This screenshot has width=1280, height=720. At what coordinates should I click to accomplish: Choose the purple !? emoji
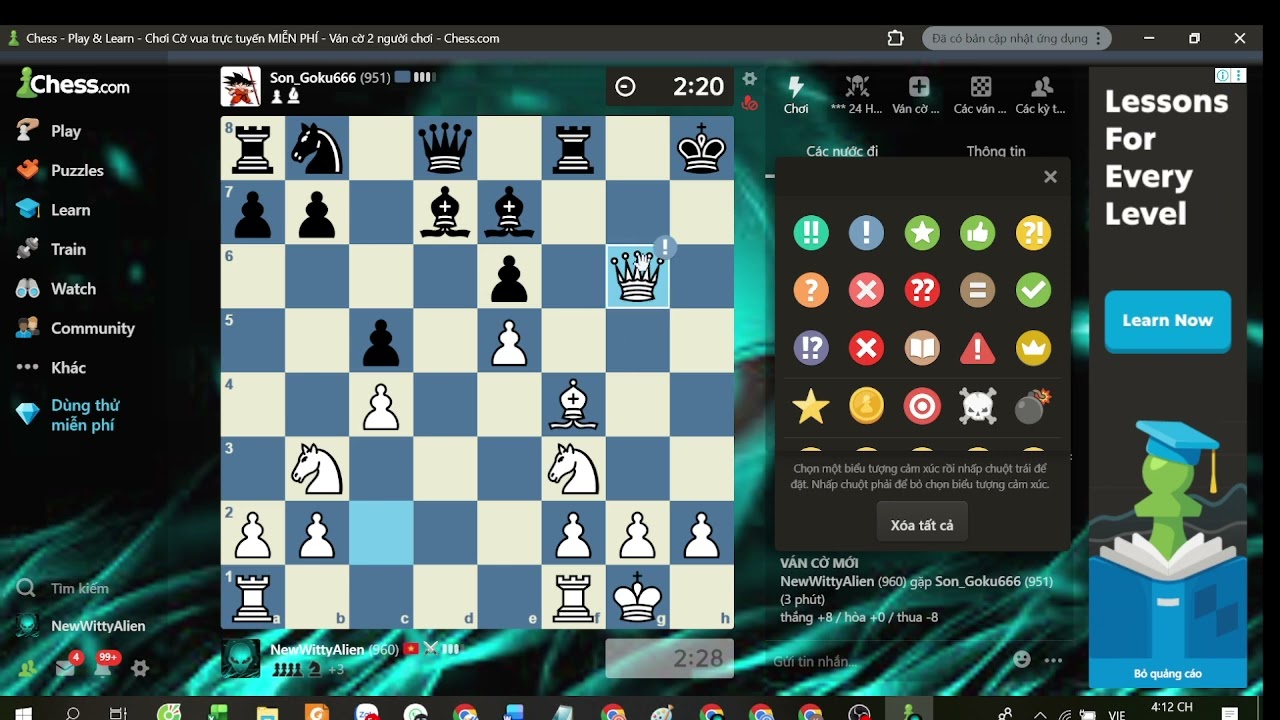(811, 348)
